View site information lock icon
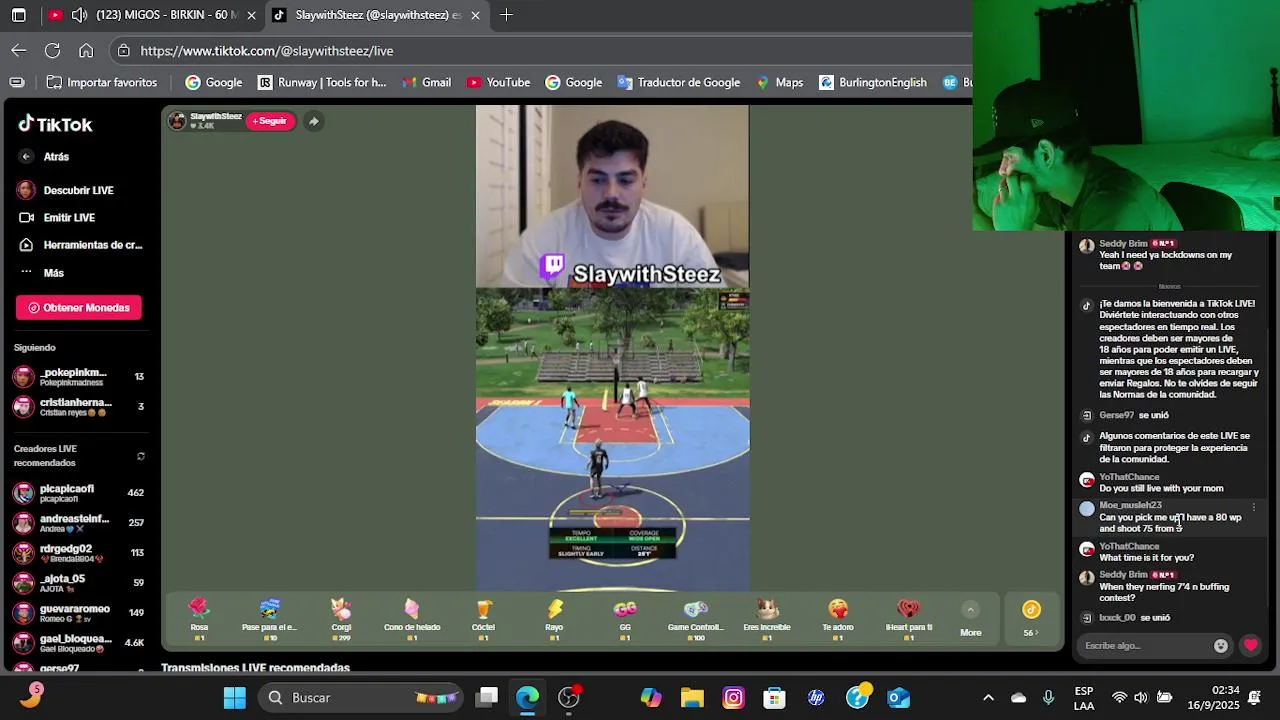 [123, 50]
